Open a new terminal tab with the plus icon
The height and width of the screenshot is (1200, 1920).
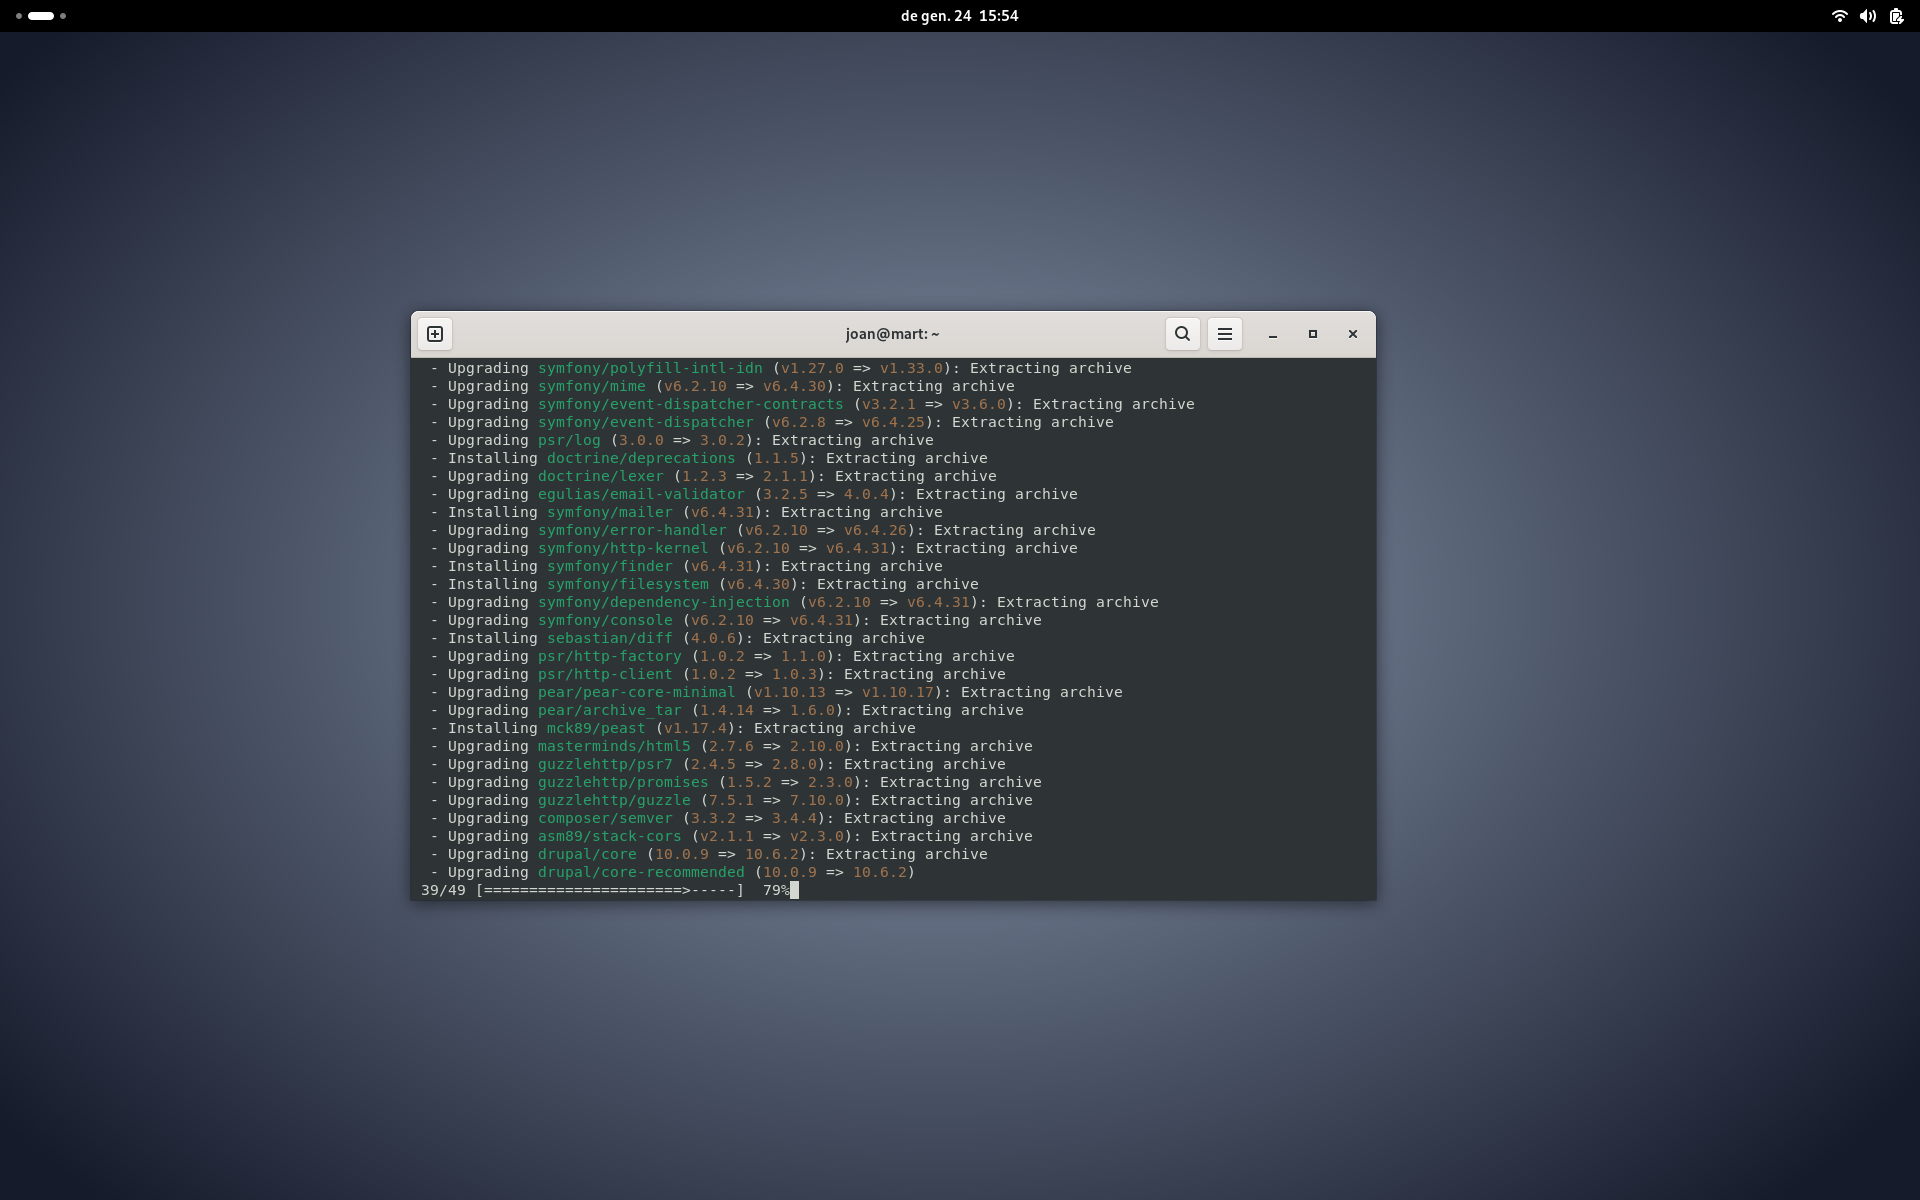point(434,334)
